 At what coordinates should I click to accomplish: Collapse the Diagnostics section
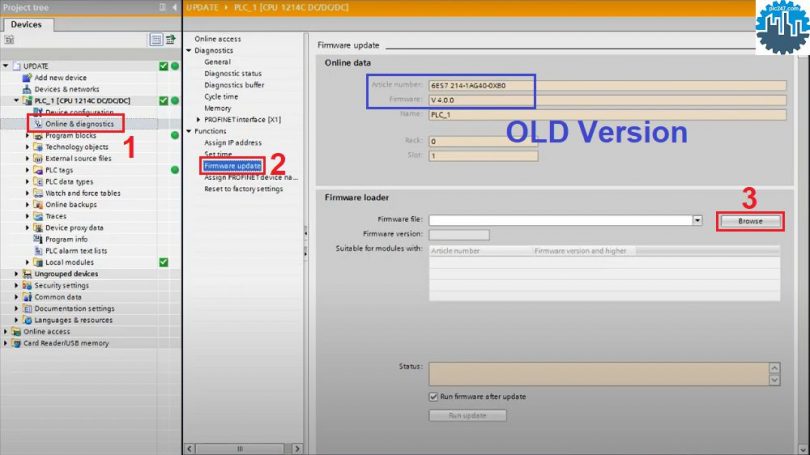[189, 50]
